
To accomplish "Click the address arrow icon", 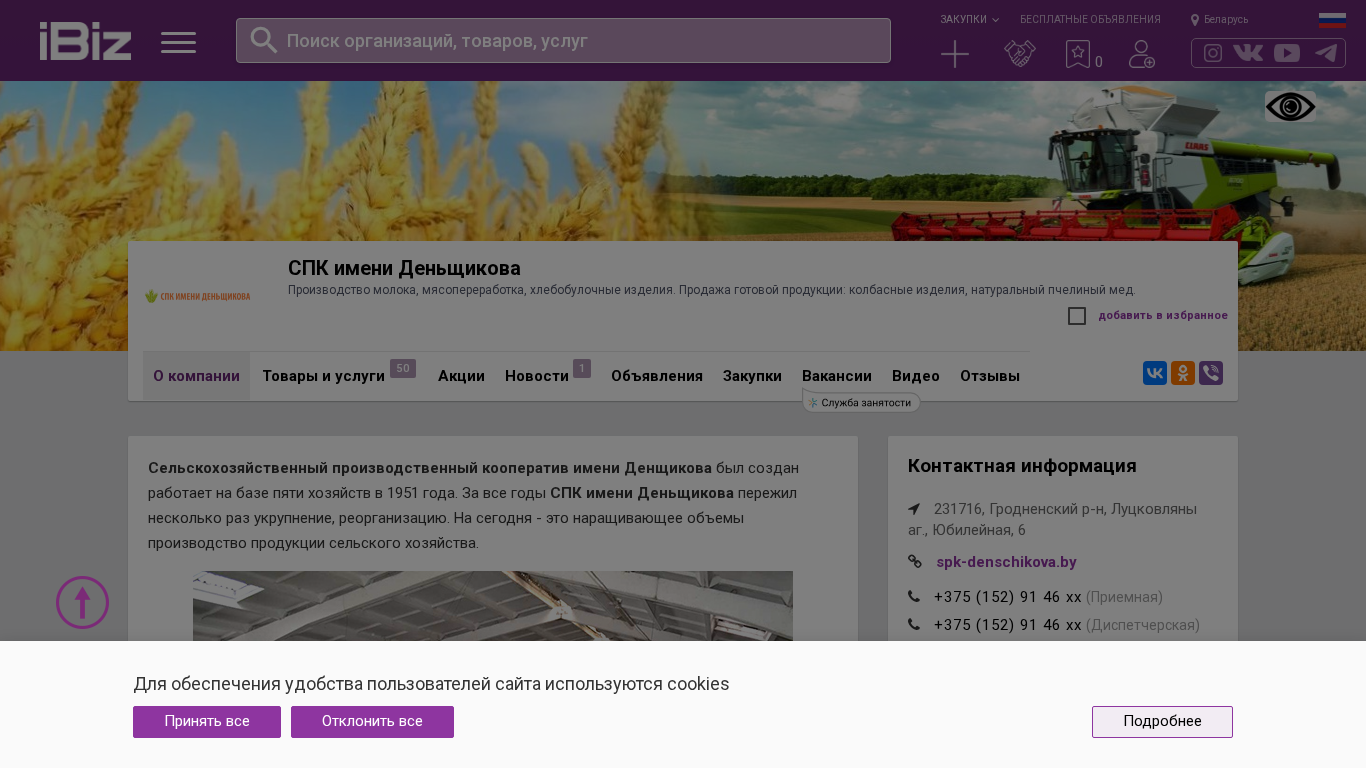I will [914, 509].
